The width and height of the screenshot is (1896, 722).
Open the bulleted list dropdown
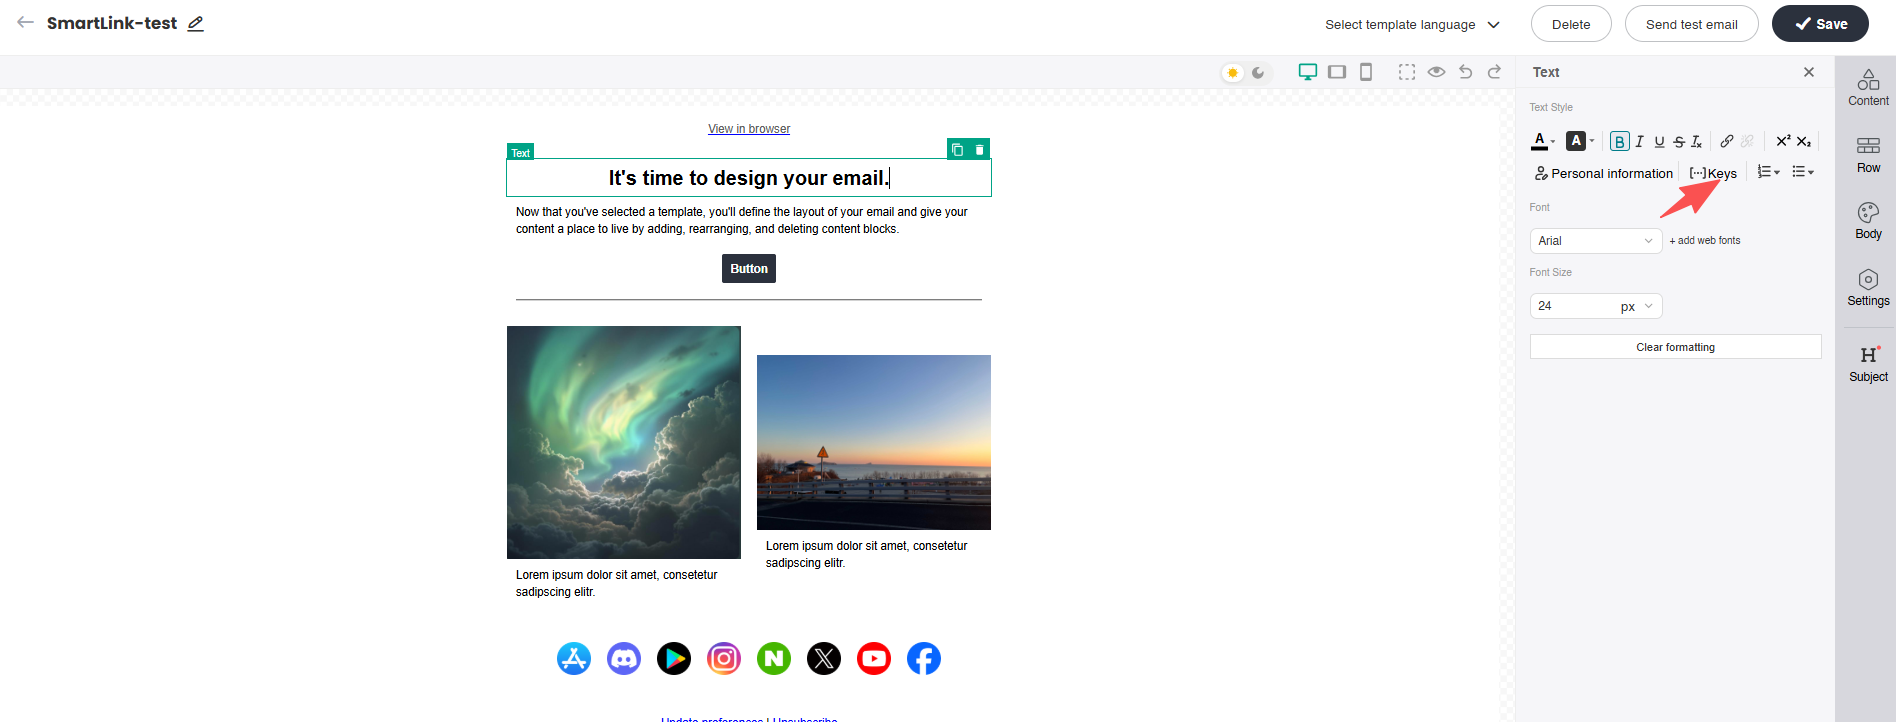1803,172
